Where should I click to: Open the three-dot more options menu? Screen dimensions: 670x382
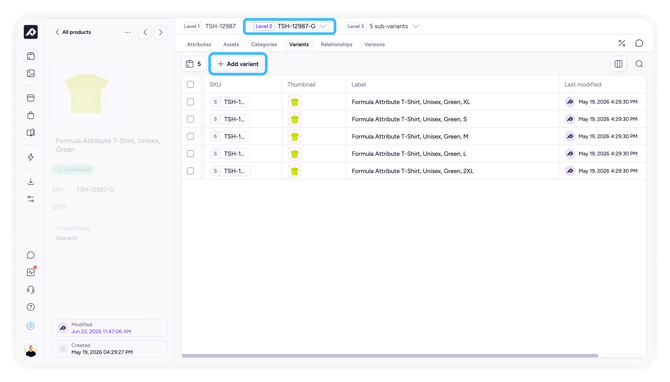127,32
